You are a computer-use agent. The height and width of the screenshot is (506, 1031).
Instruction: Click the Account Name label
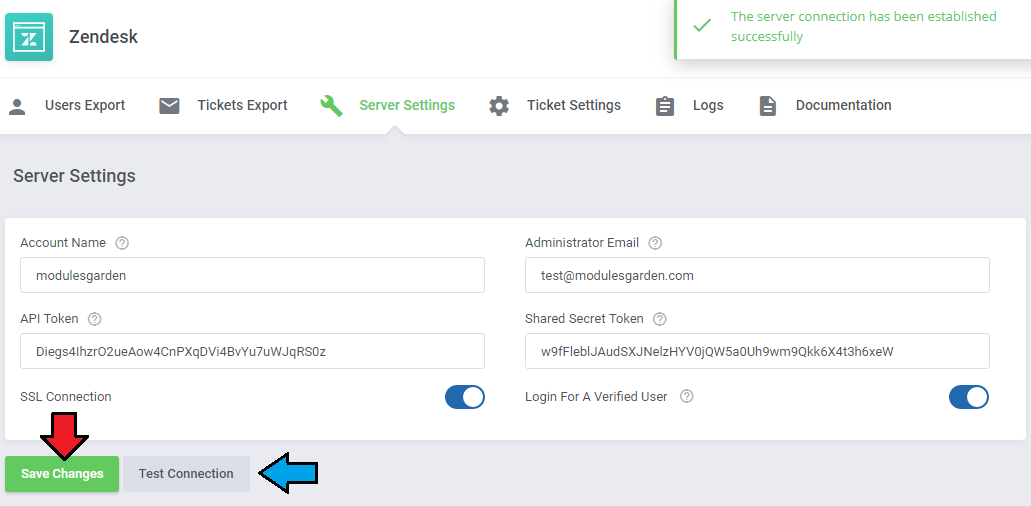pyautogui.click(x=63, y=243)
